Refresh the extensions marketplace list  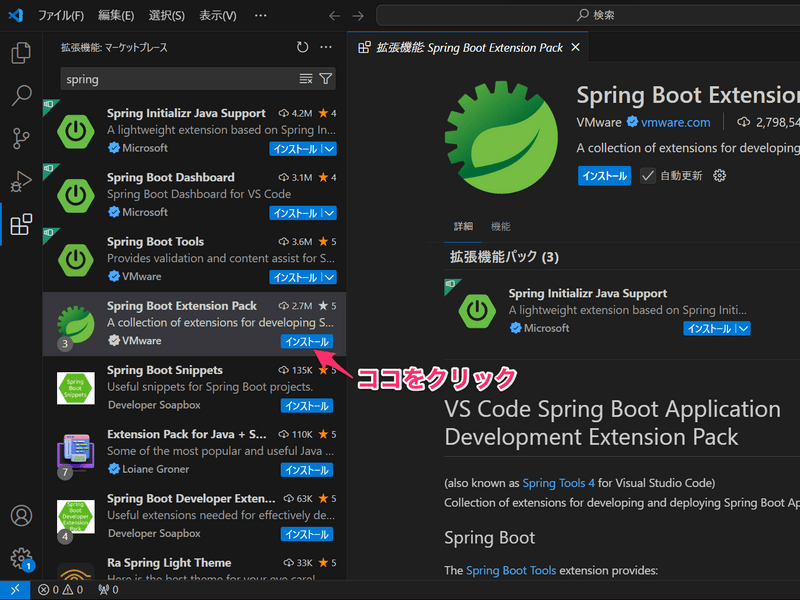[x=303, y=47]
